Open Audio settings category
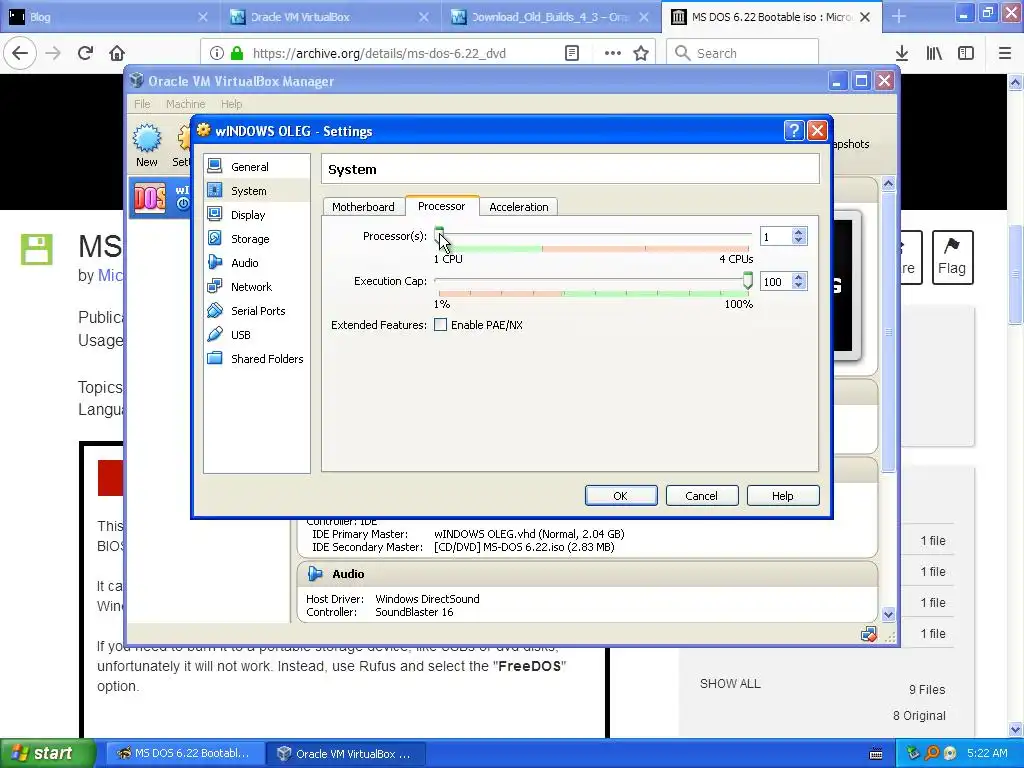The image size is (1024, 768). tap(257, 263)
